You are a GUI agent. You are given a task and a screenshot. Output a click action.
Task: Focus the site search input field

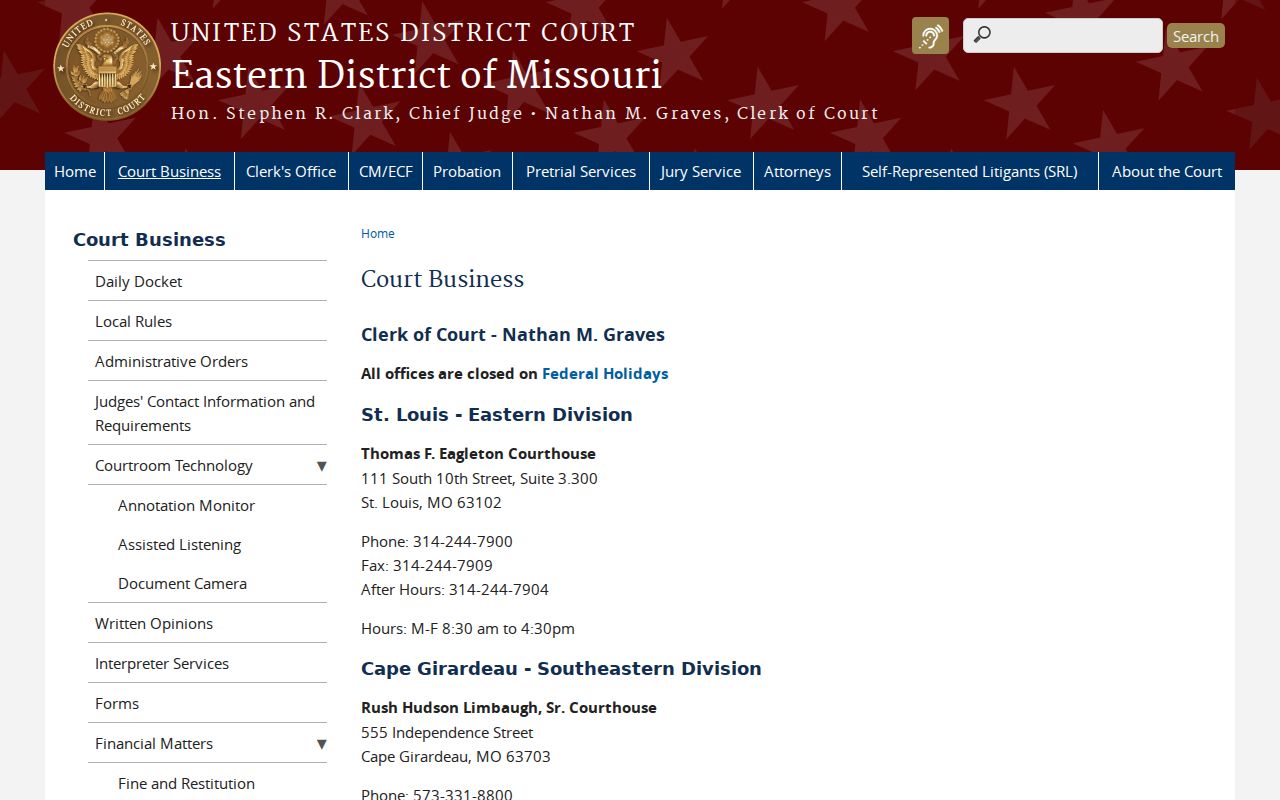pos(1063,35)
